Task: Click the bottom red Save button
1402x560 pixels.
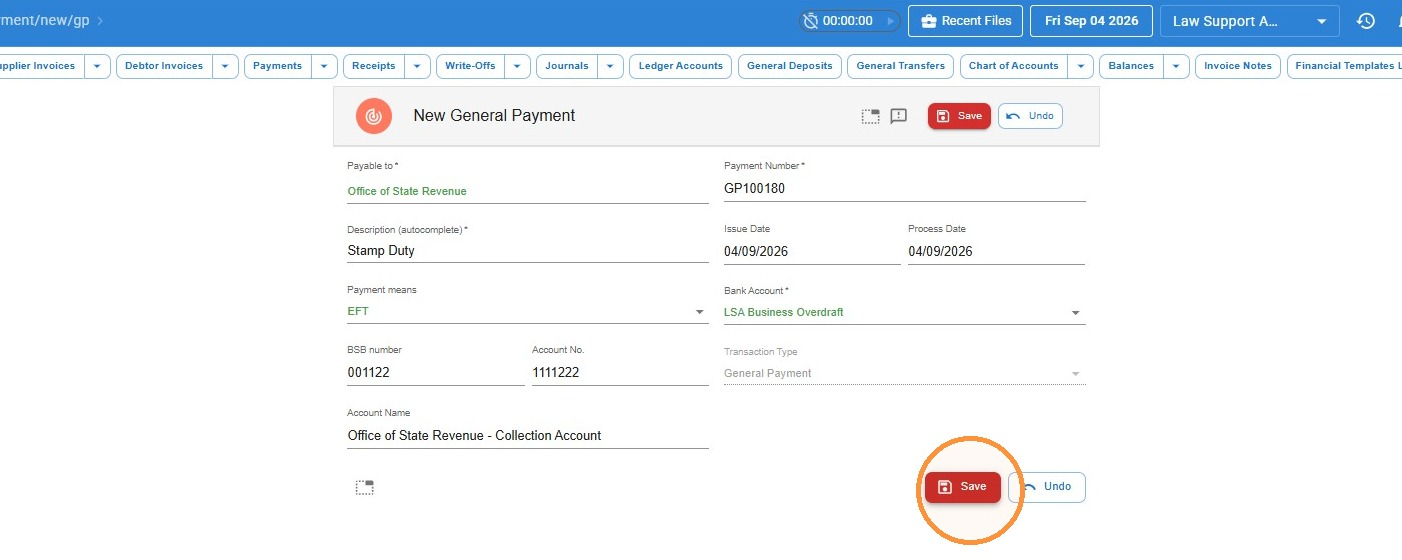Action: click(962, 487)
